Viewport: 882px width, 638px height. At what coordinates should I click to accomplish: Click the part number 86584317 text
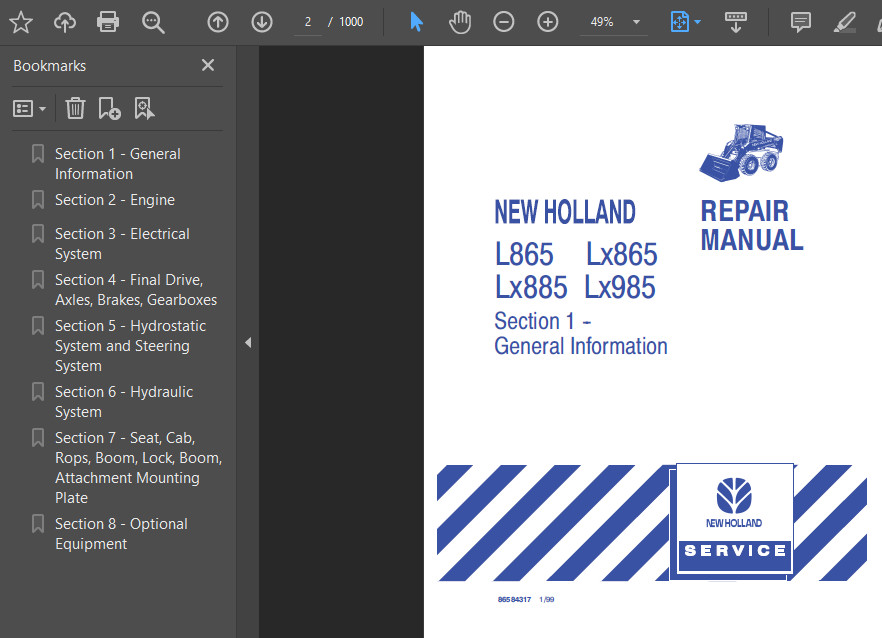(514, 600)
